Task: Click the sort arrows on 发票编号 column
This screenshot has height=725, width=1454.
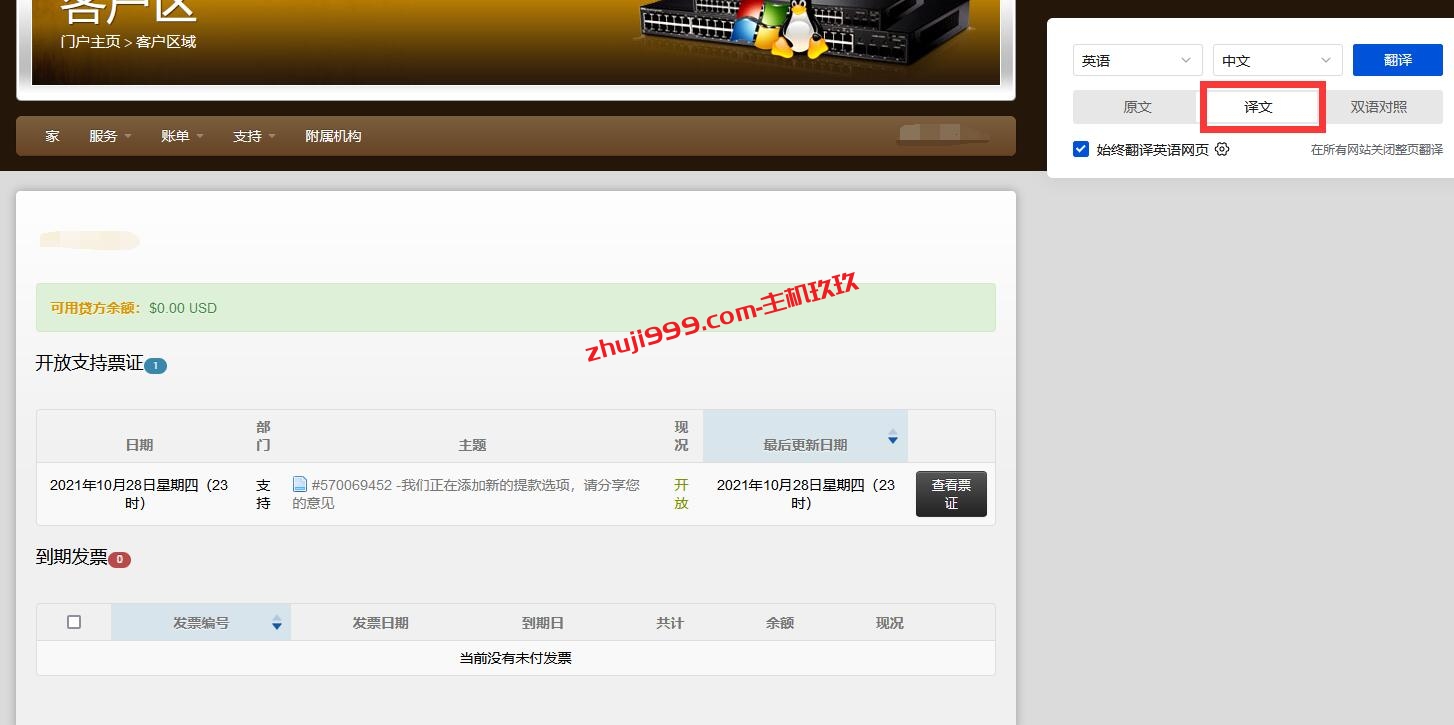Action: [x=277, y=623]
